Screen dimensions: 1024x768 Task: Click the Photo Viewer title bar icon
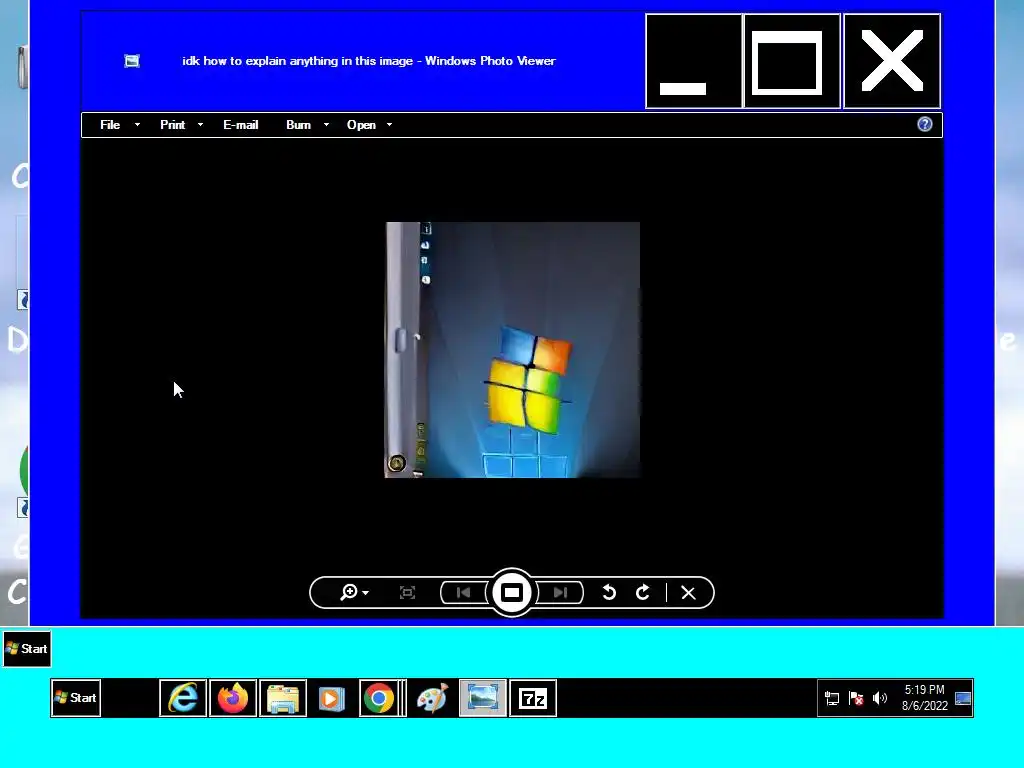click(132, 61)
